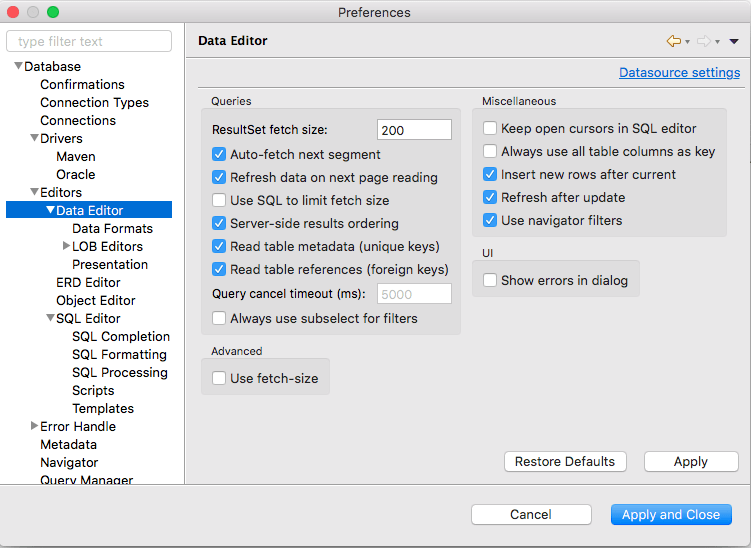
Task: Click the forward navigation arrow icon
Action: pyautogui.click(x=704, y=41)
